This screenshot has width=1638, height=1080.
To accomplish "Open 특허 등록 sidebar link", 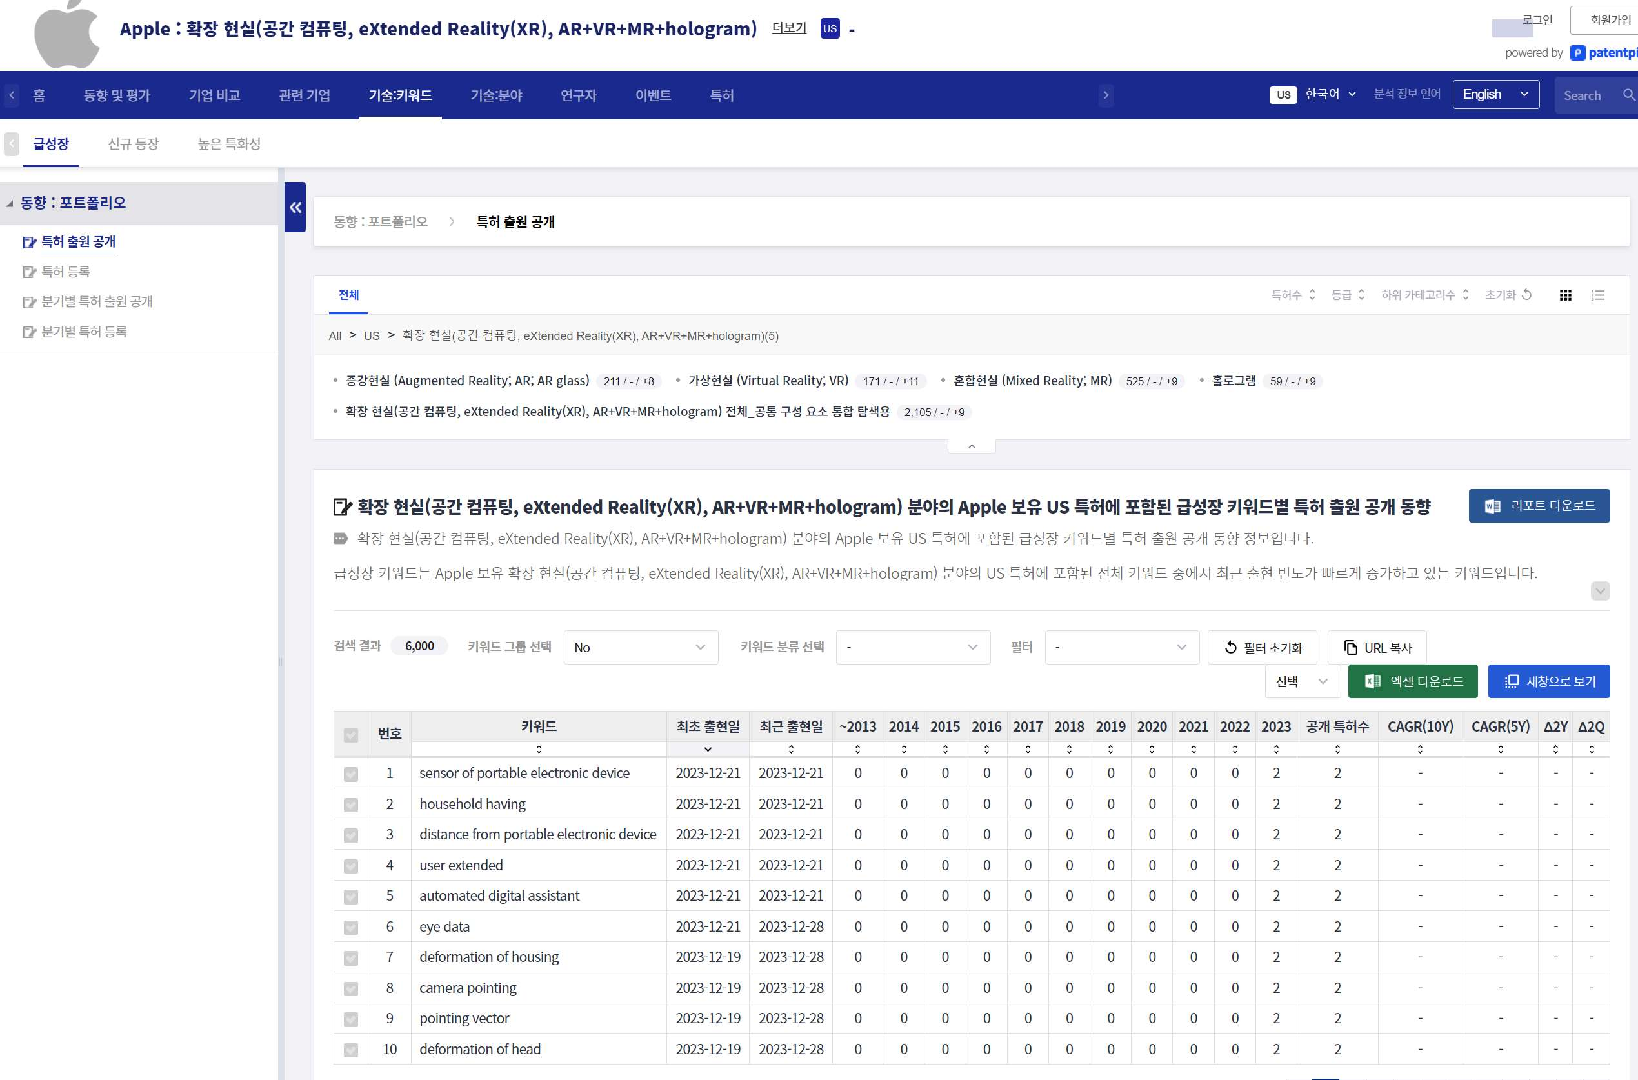I will tap(66, 271).
